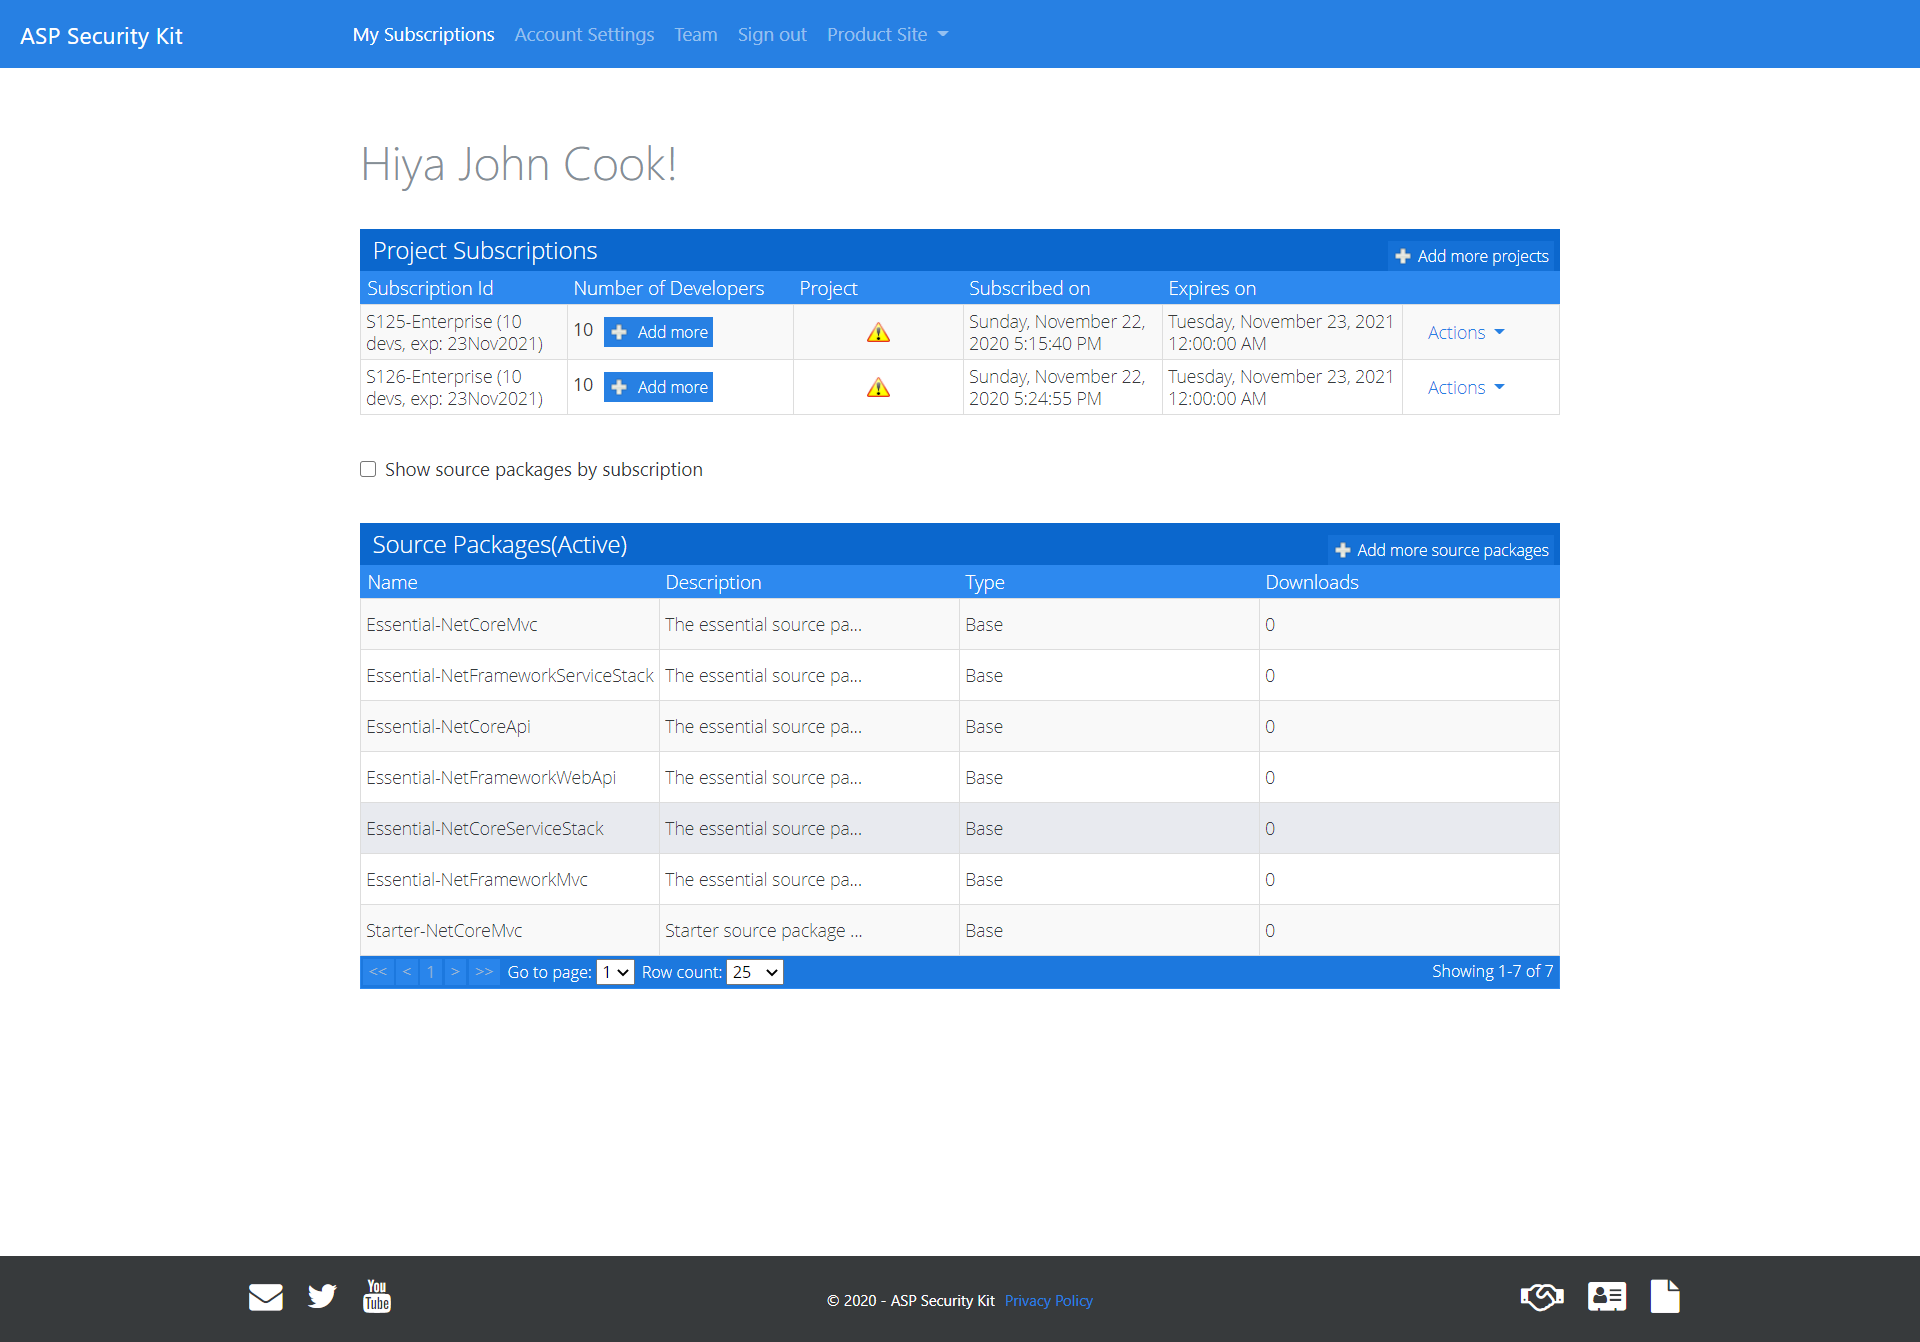Click Add more for S125-Enterprise developers
This screenshot has width=1920, height=1342.
click(x=658, y=332)
